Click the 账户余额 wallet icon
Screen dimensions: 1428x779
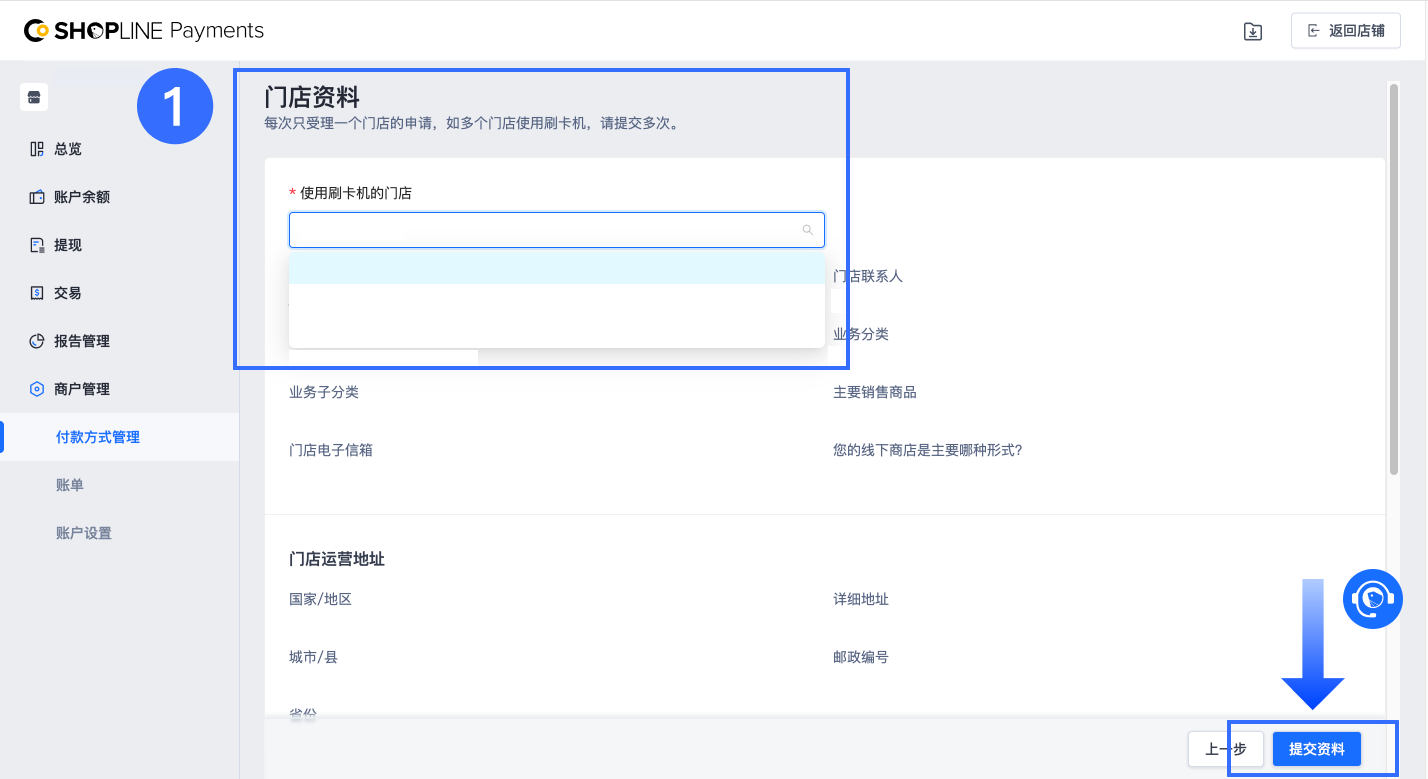tap(37, 197)
